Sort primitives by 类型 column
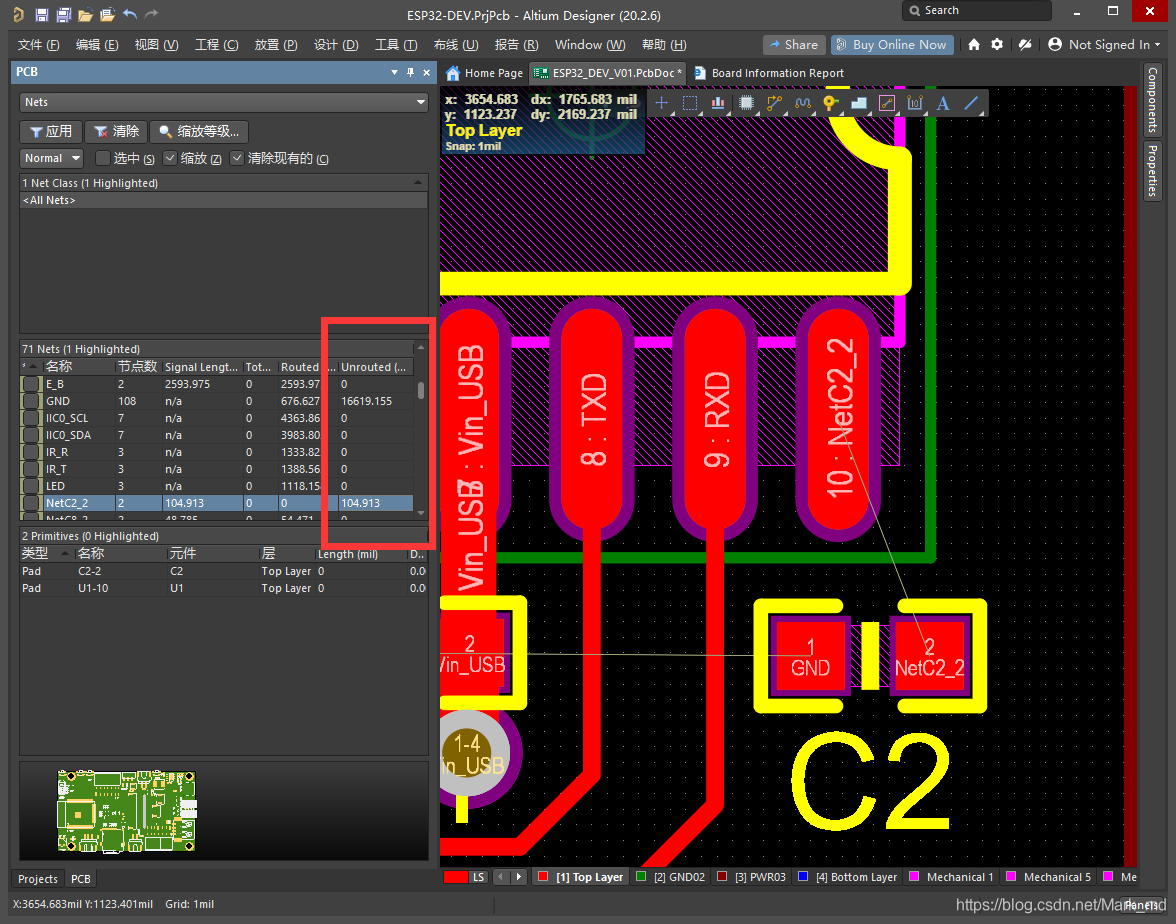The image size is (1176, 924). [x=46, y=554]
